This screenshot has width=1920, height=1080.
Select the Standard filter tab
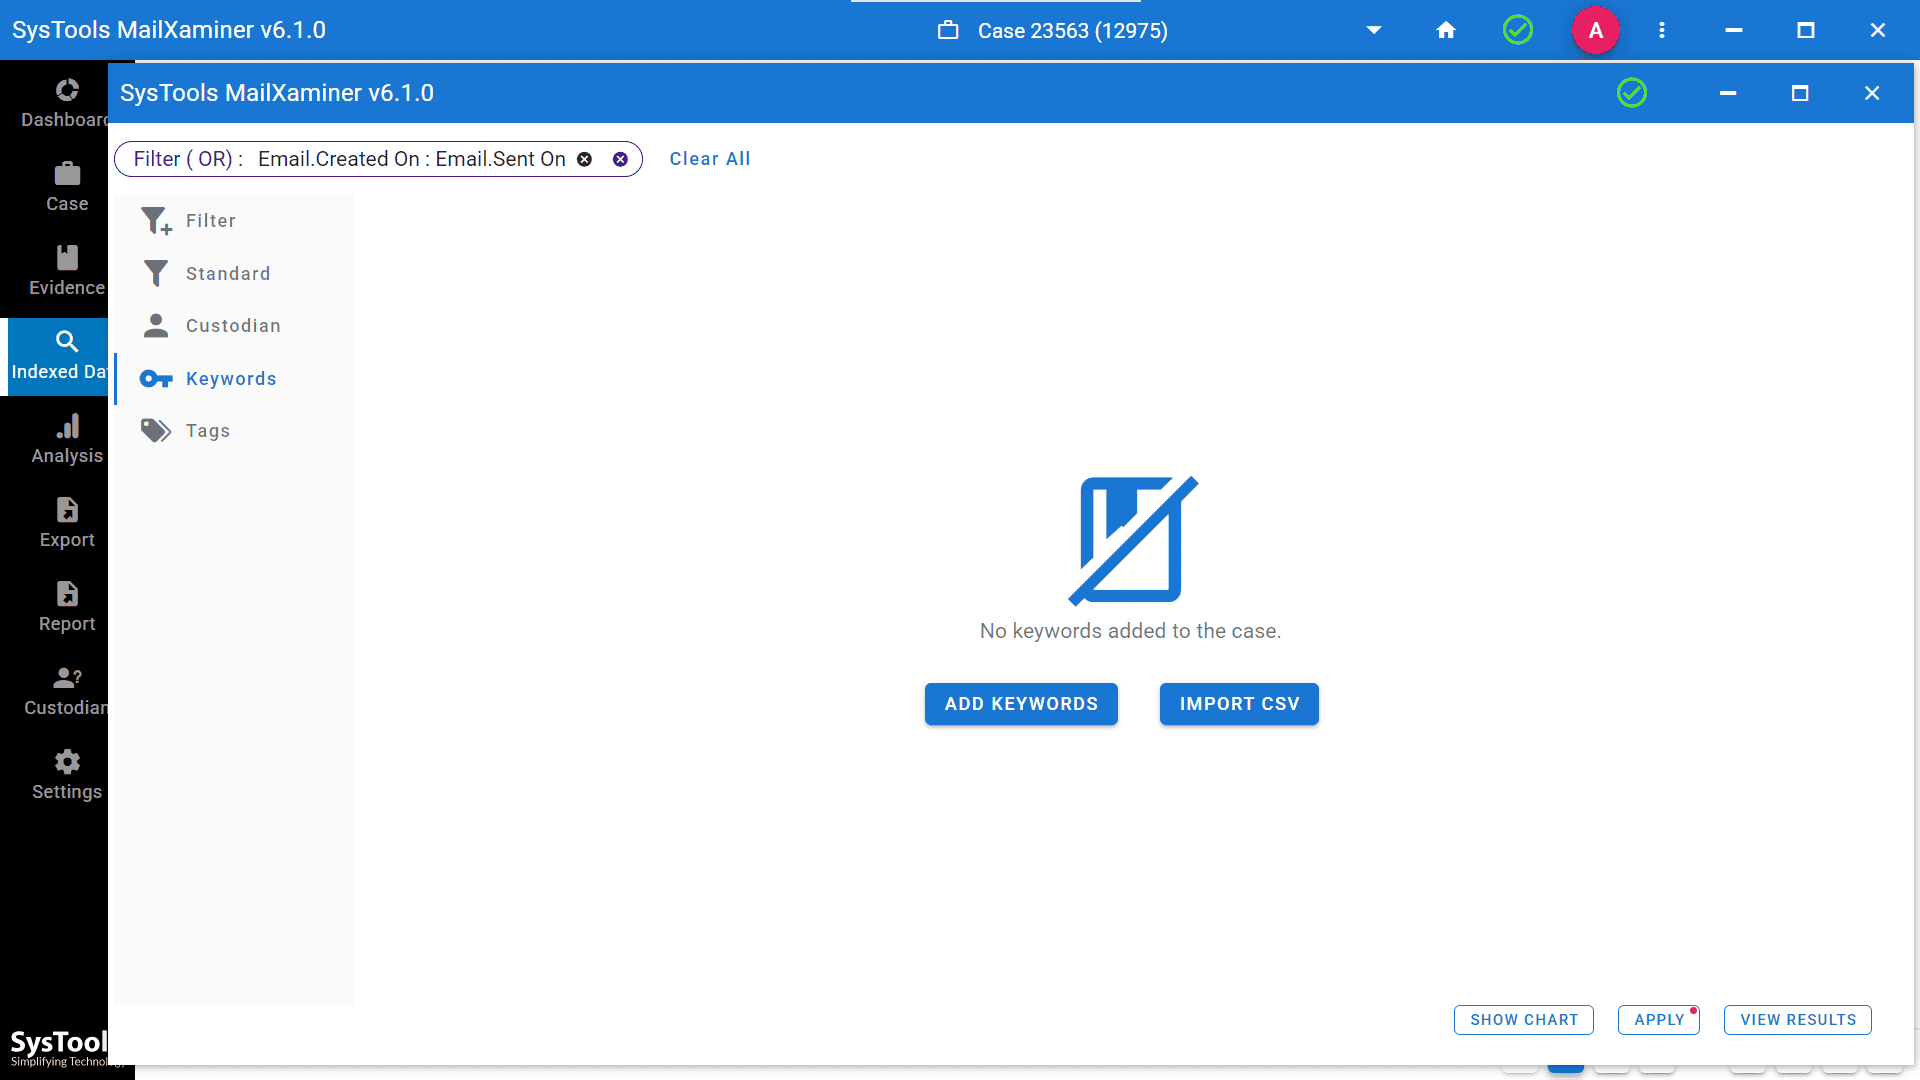click(x=234, y=274)
